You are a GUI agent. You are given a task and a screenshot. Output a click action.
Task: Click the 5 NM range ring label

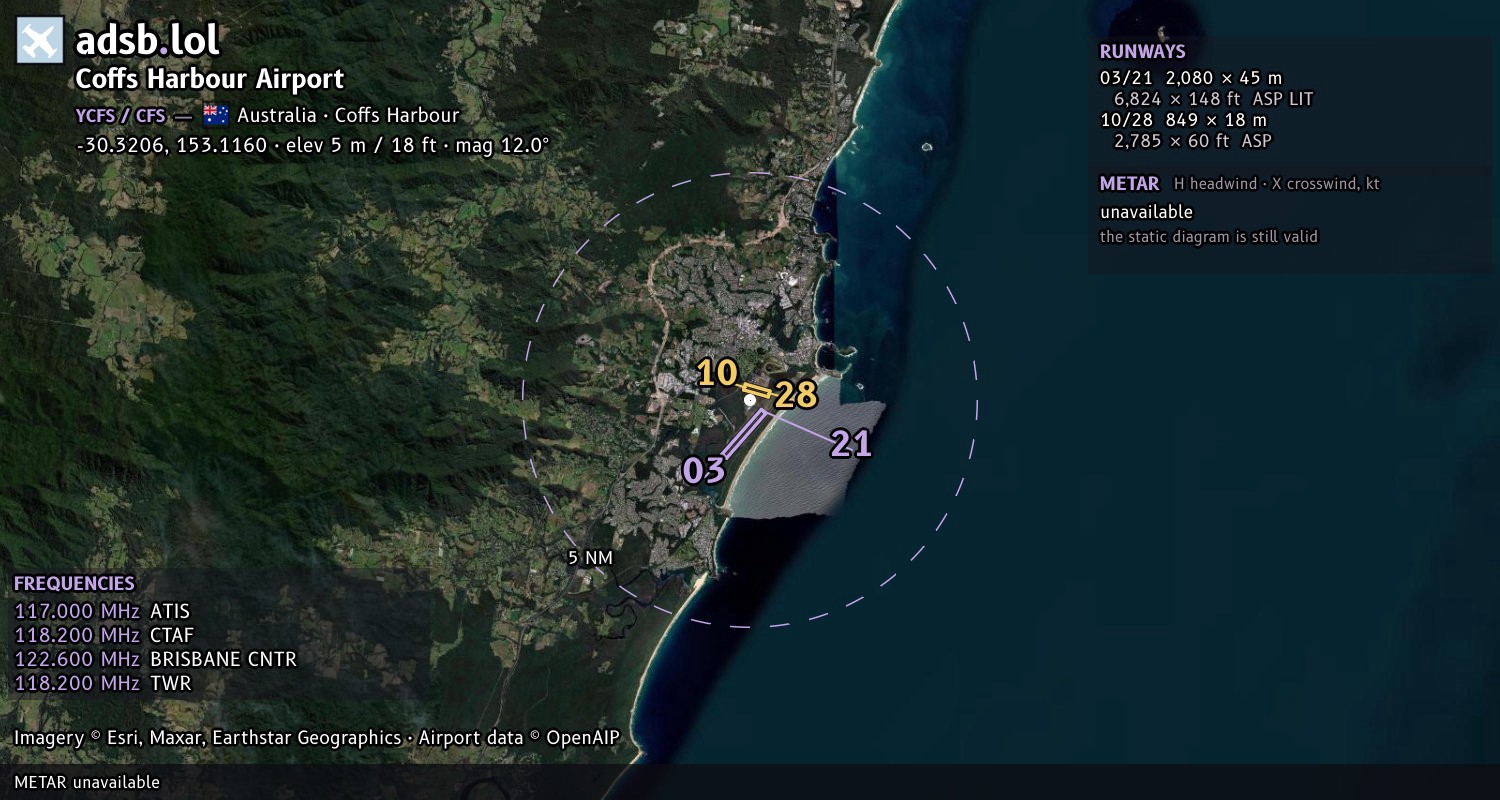coord(590,558)
